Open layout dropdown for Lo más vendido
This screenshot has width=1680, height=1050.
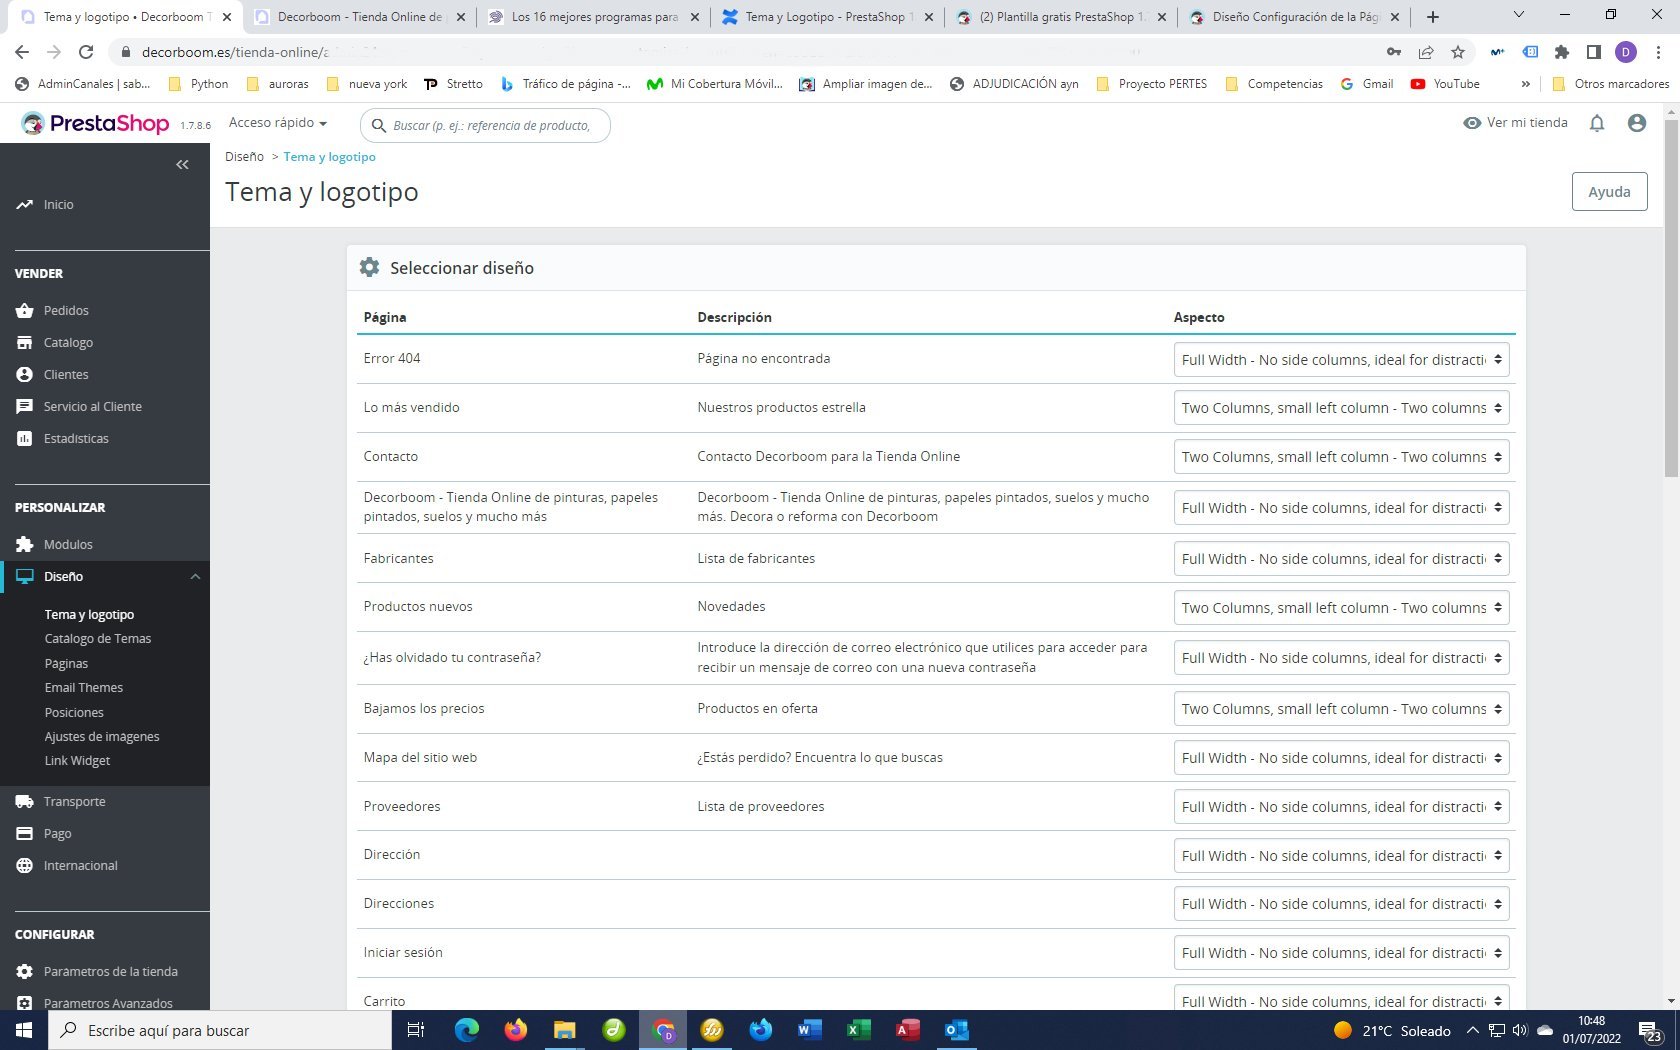pos(1341,408)
